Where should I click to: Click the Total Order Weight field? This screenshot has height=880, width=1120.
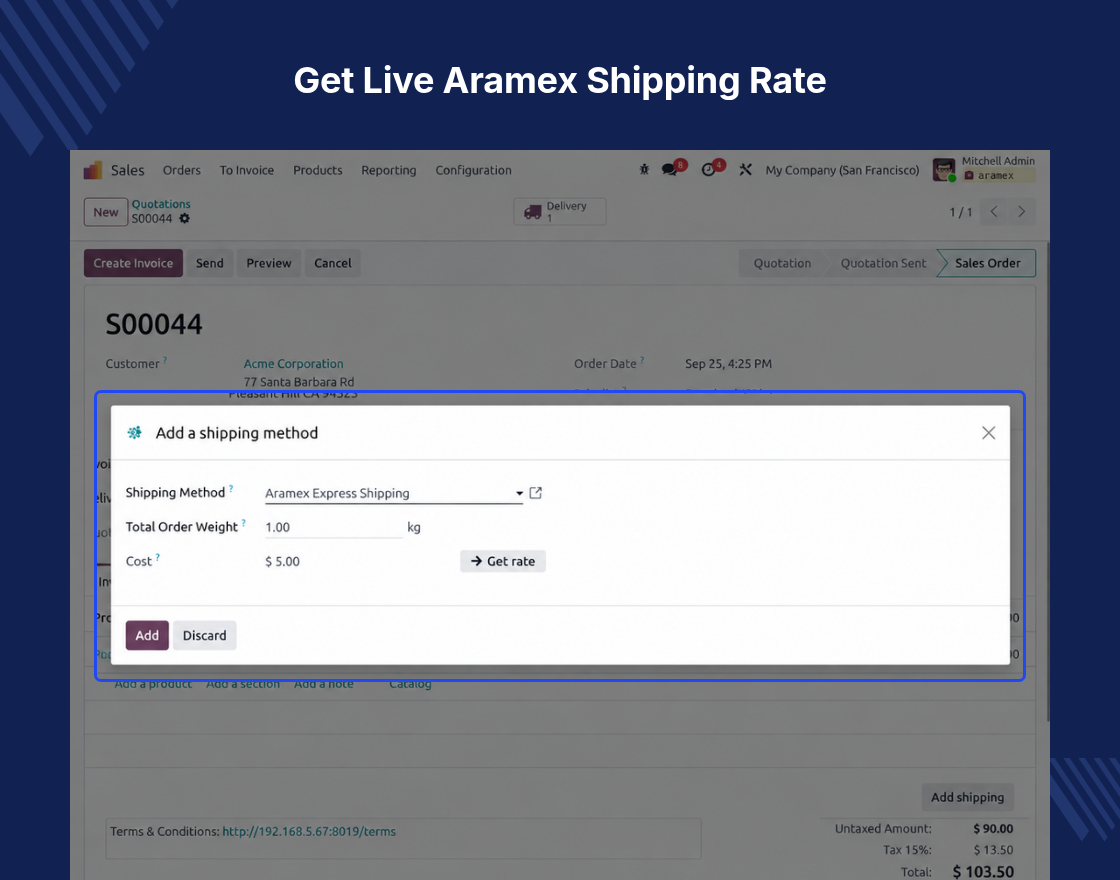[334, 527]
